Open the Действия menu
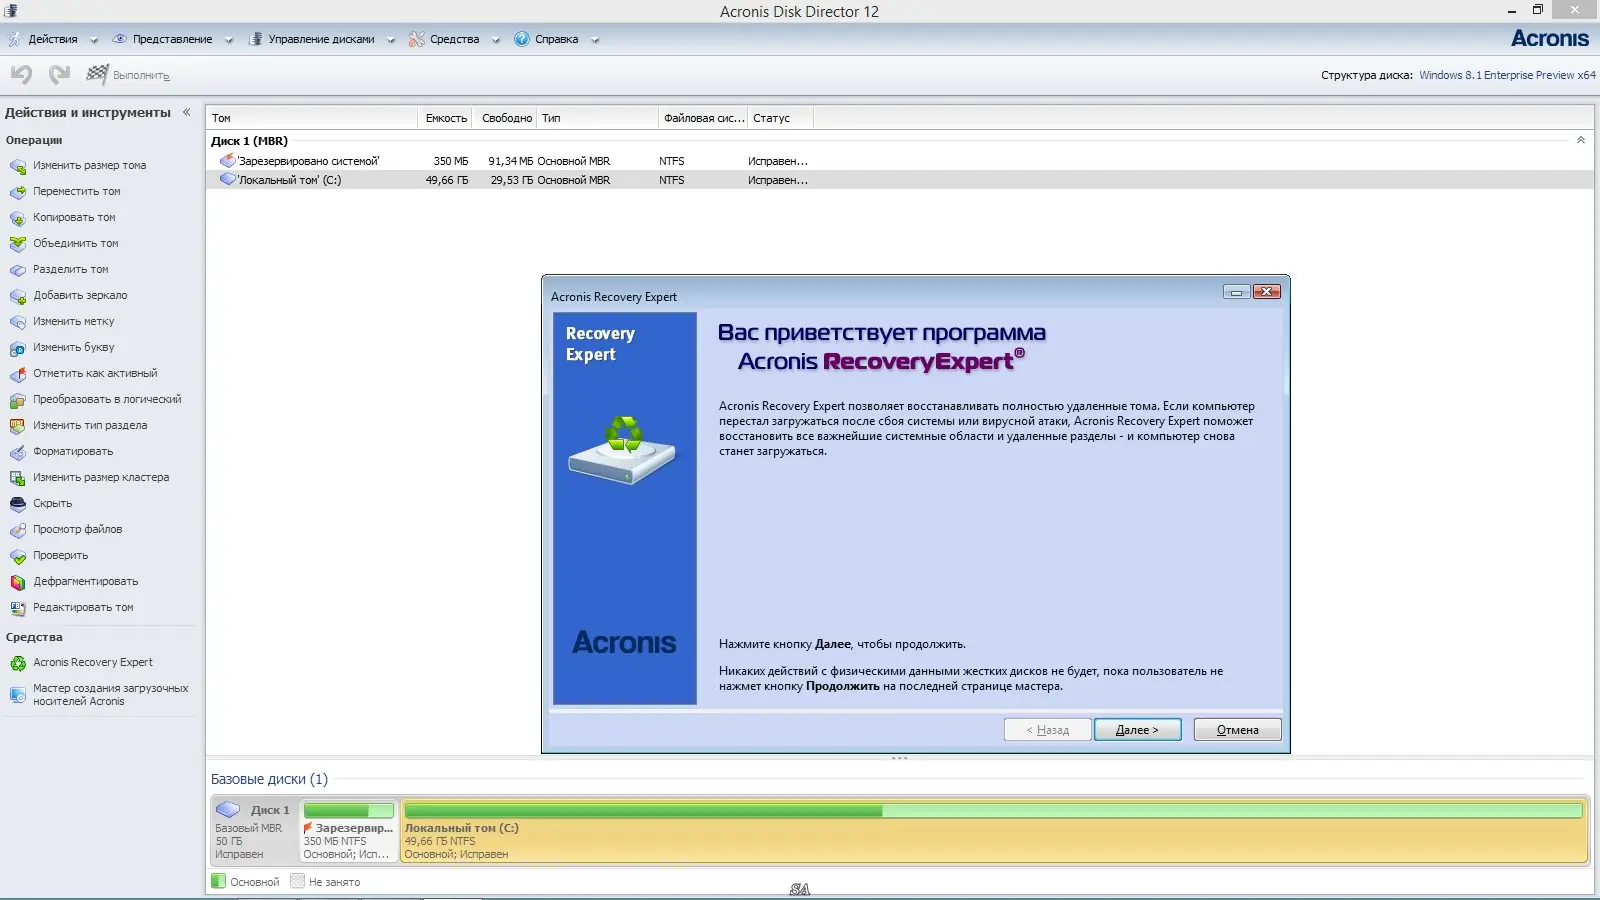Screen dimensions: 1600x900 click(53, 40)
